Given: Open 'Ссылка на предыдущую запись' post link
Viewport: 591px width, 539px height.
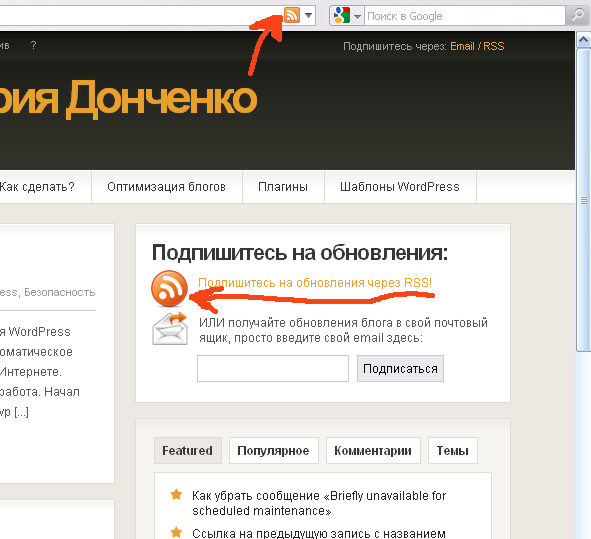Looking at the screenshot, I should click(319, 533).
